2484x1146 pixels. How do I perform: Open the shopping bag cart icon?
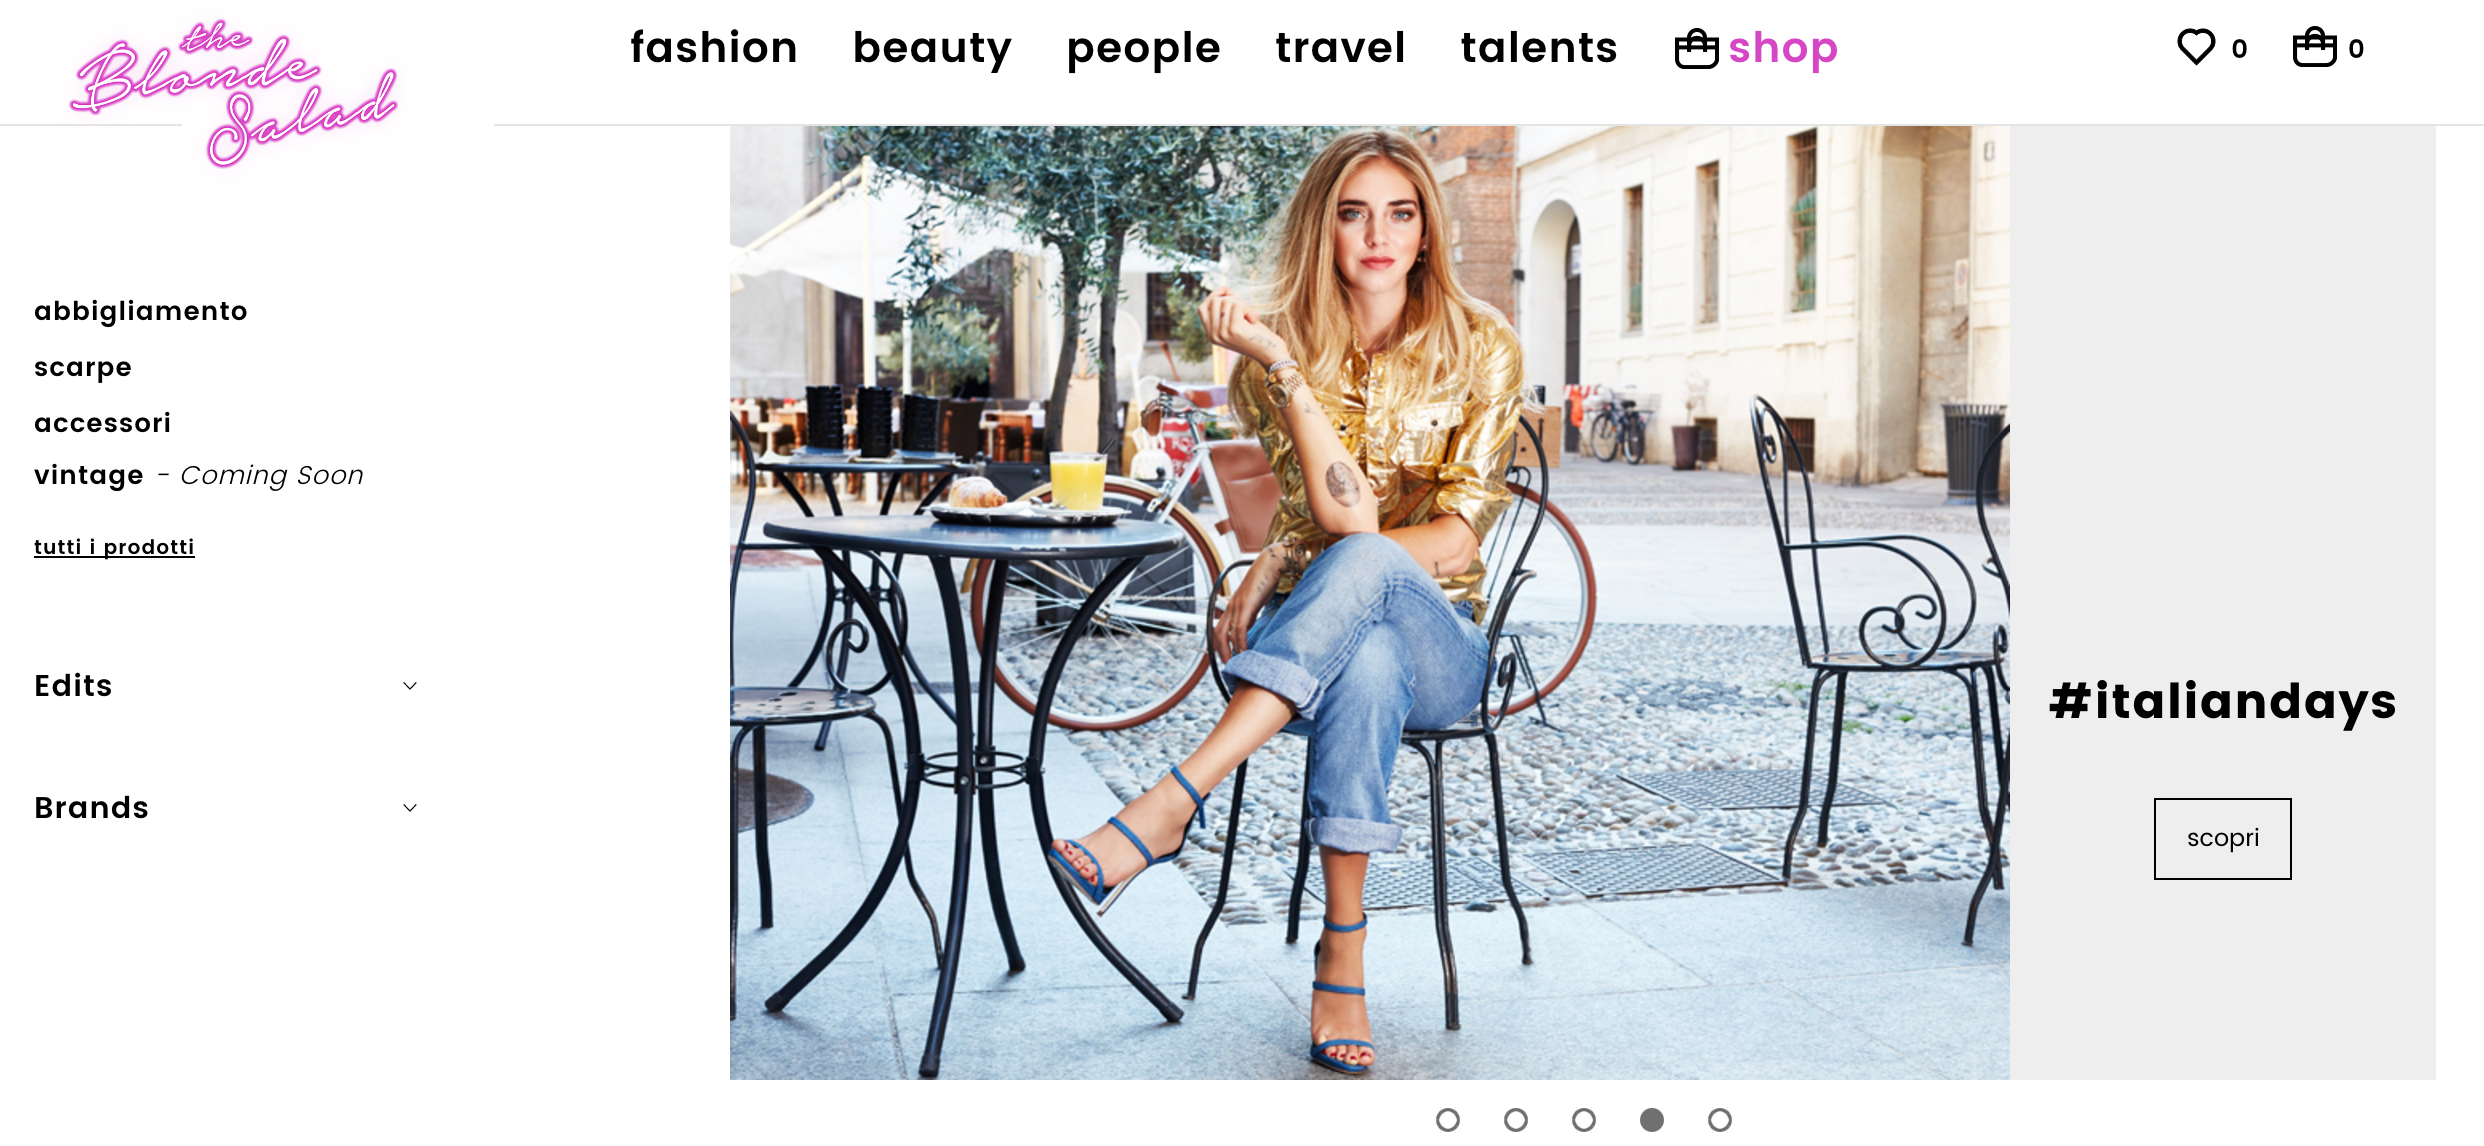(x=2314, y=47)
